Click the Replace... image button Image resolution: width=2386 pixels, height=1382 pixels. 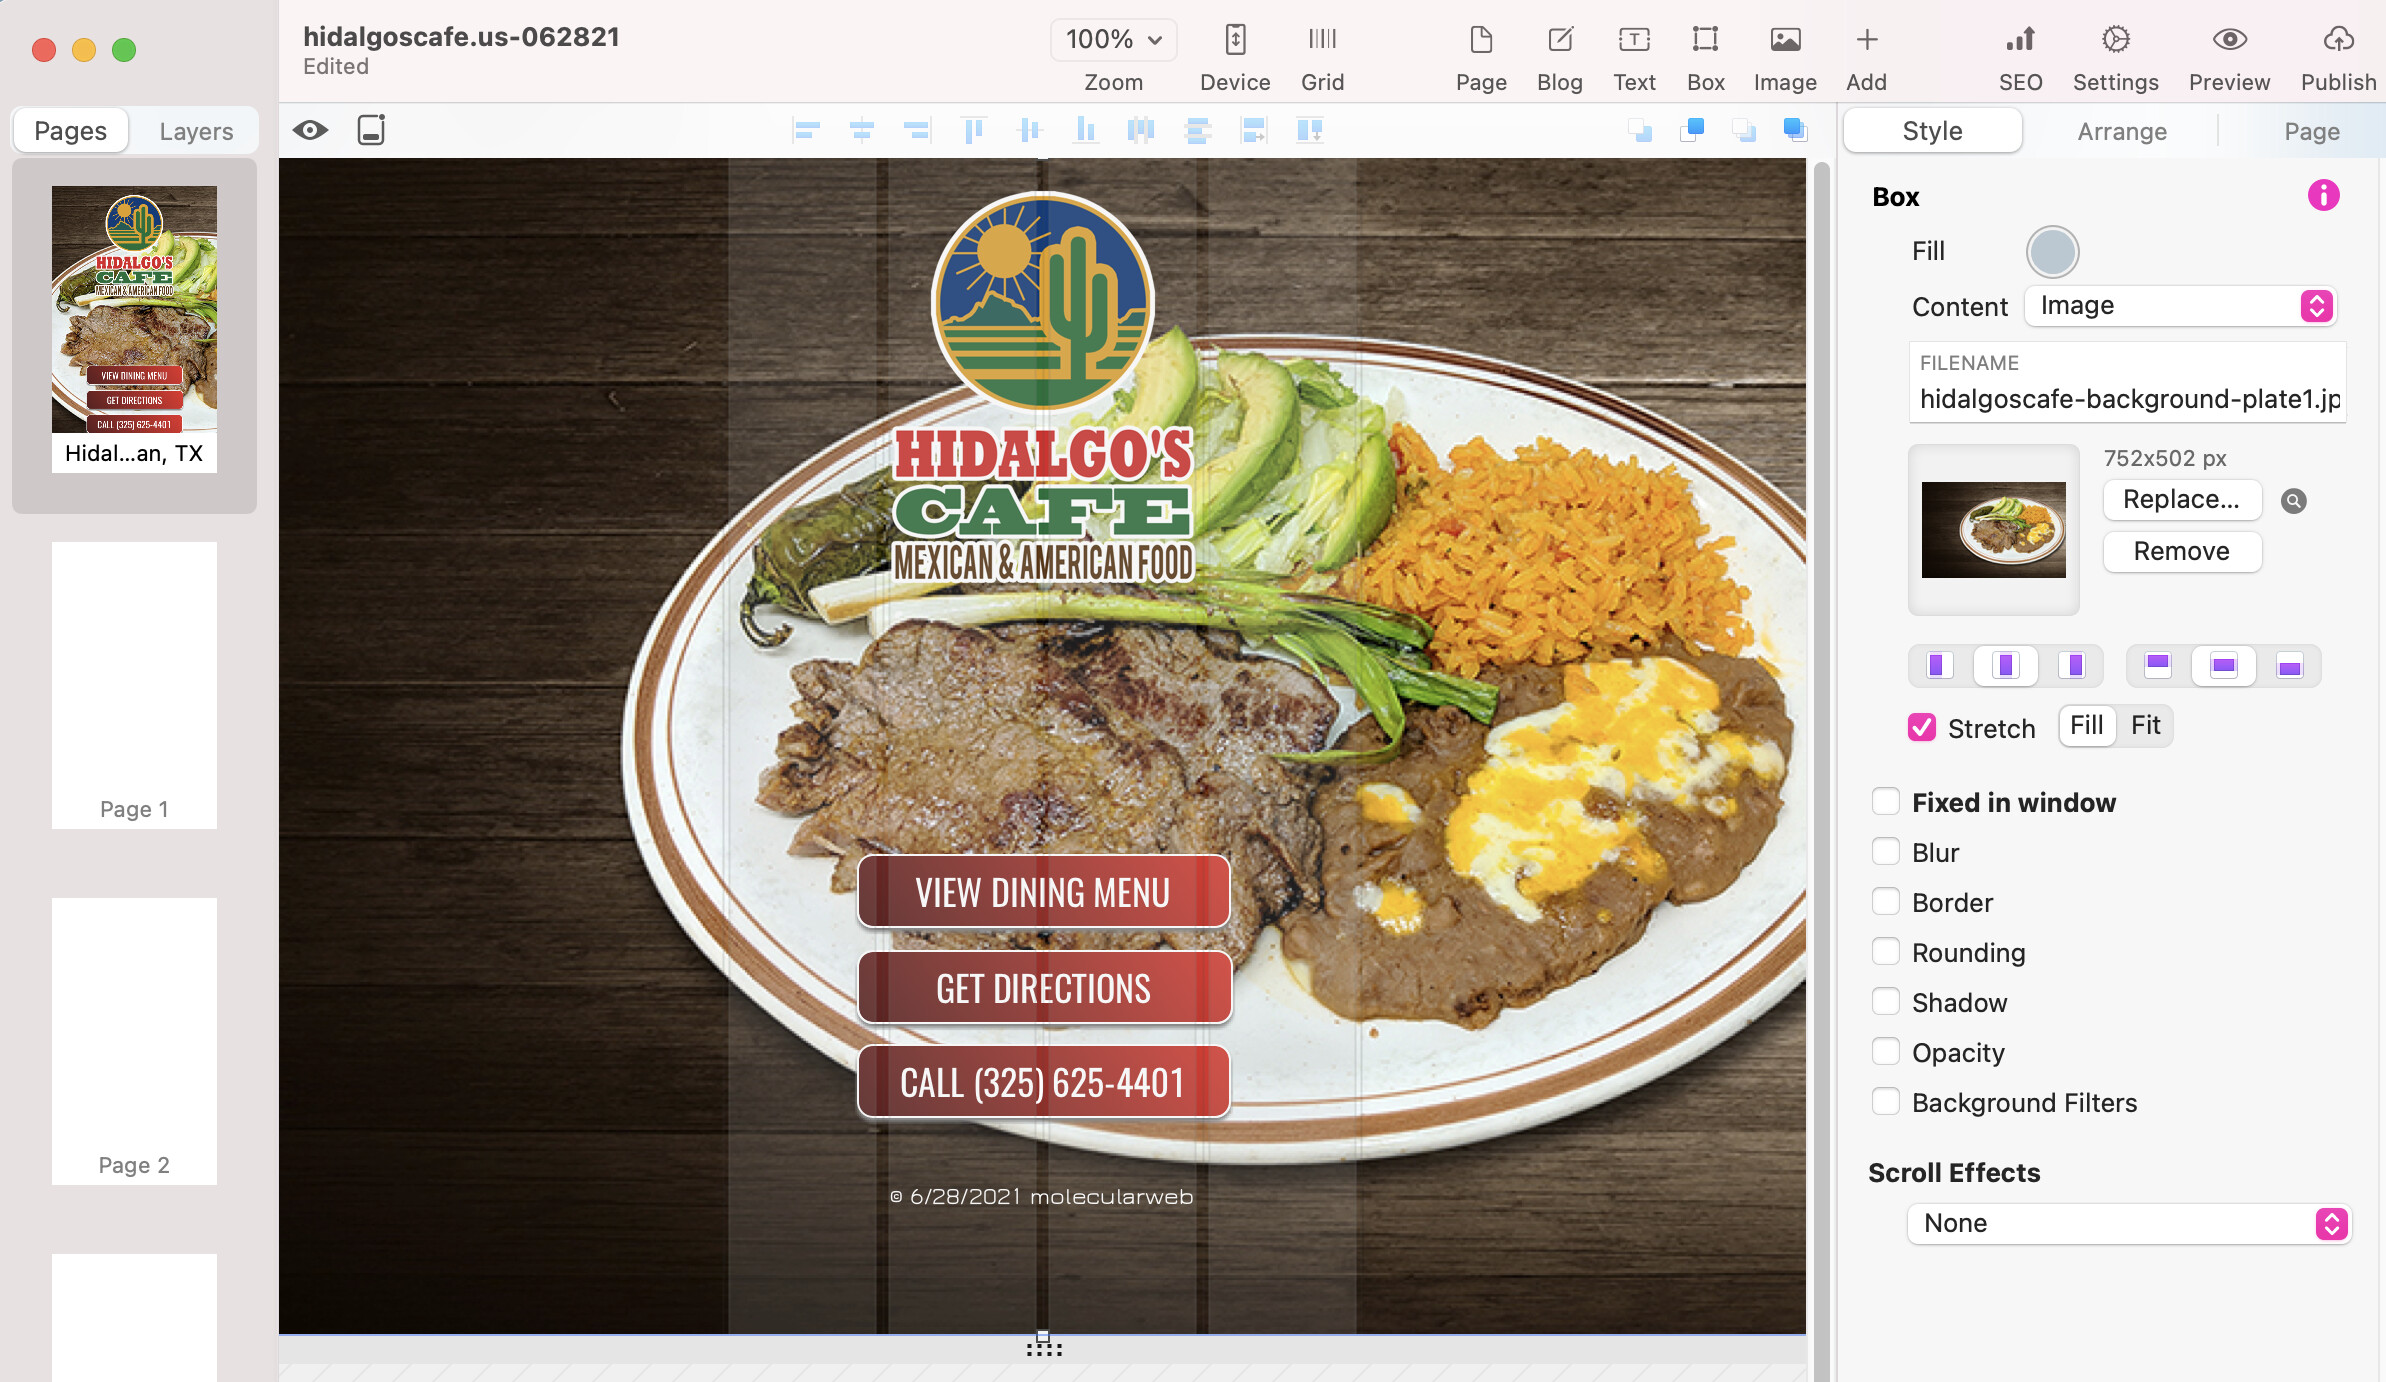point(2182,499)
